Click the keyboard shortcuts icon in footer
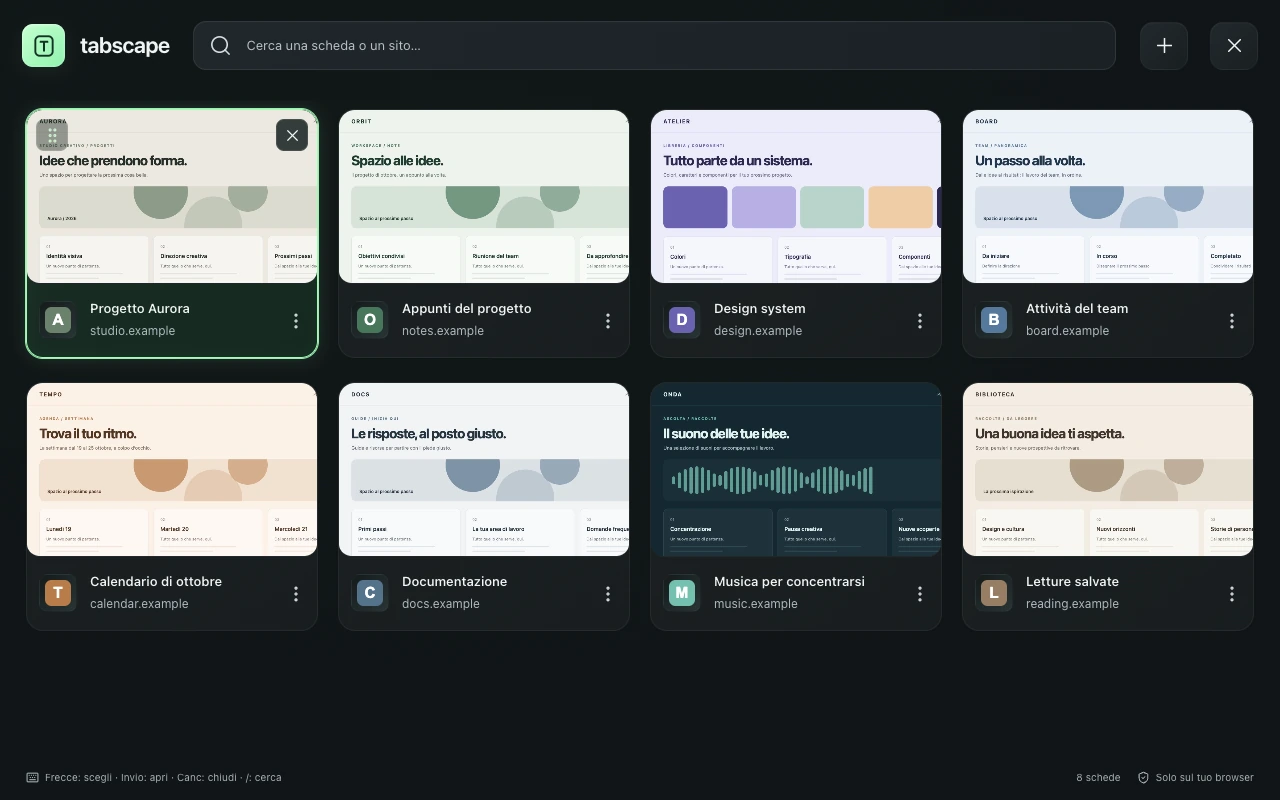This screenshot has width=1280, height=800. 33,777
